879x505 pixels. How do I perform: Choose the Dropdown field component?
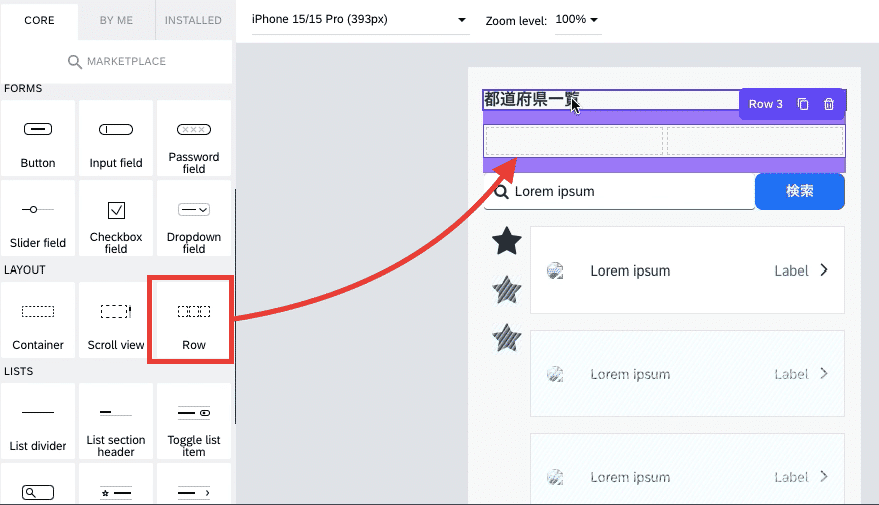point(193,218)
